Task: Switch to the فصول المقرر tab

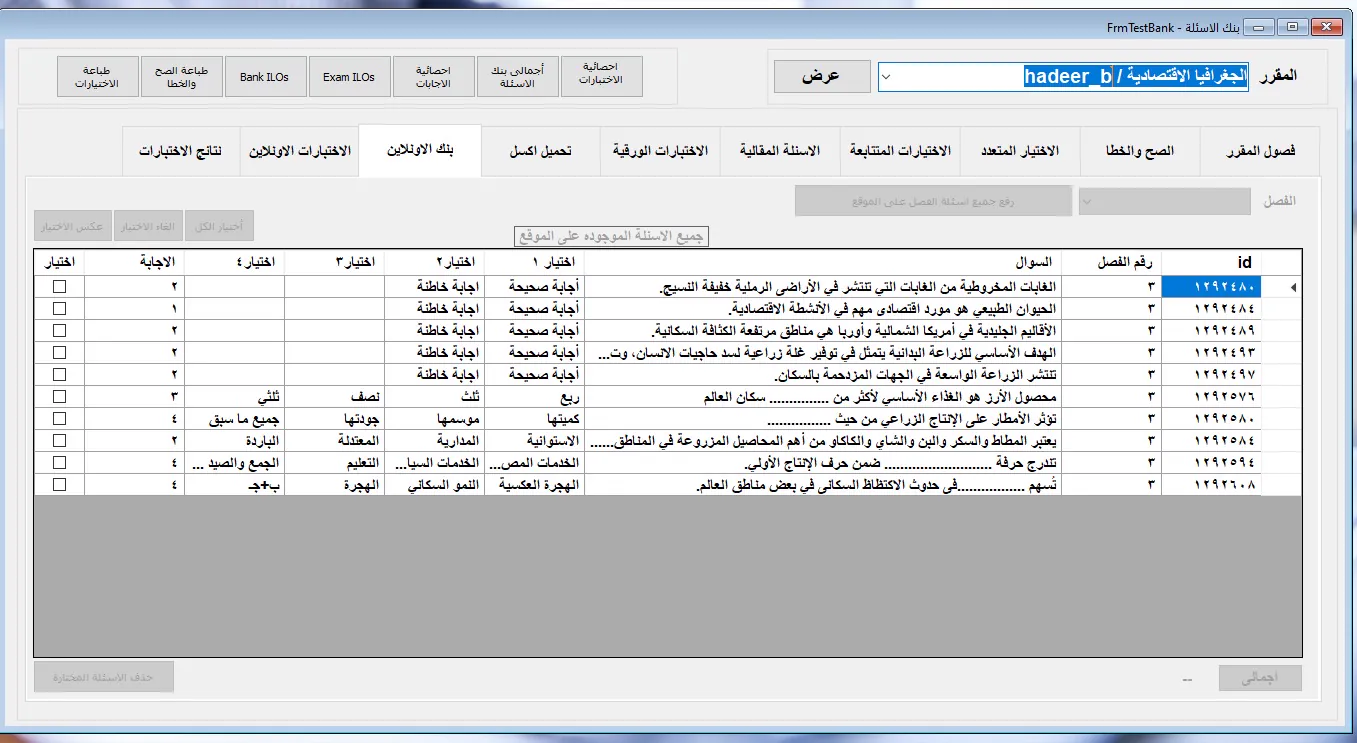Action: pyautogui.click(x=1260, y=151)
